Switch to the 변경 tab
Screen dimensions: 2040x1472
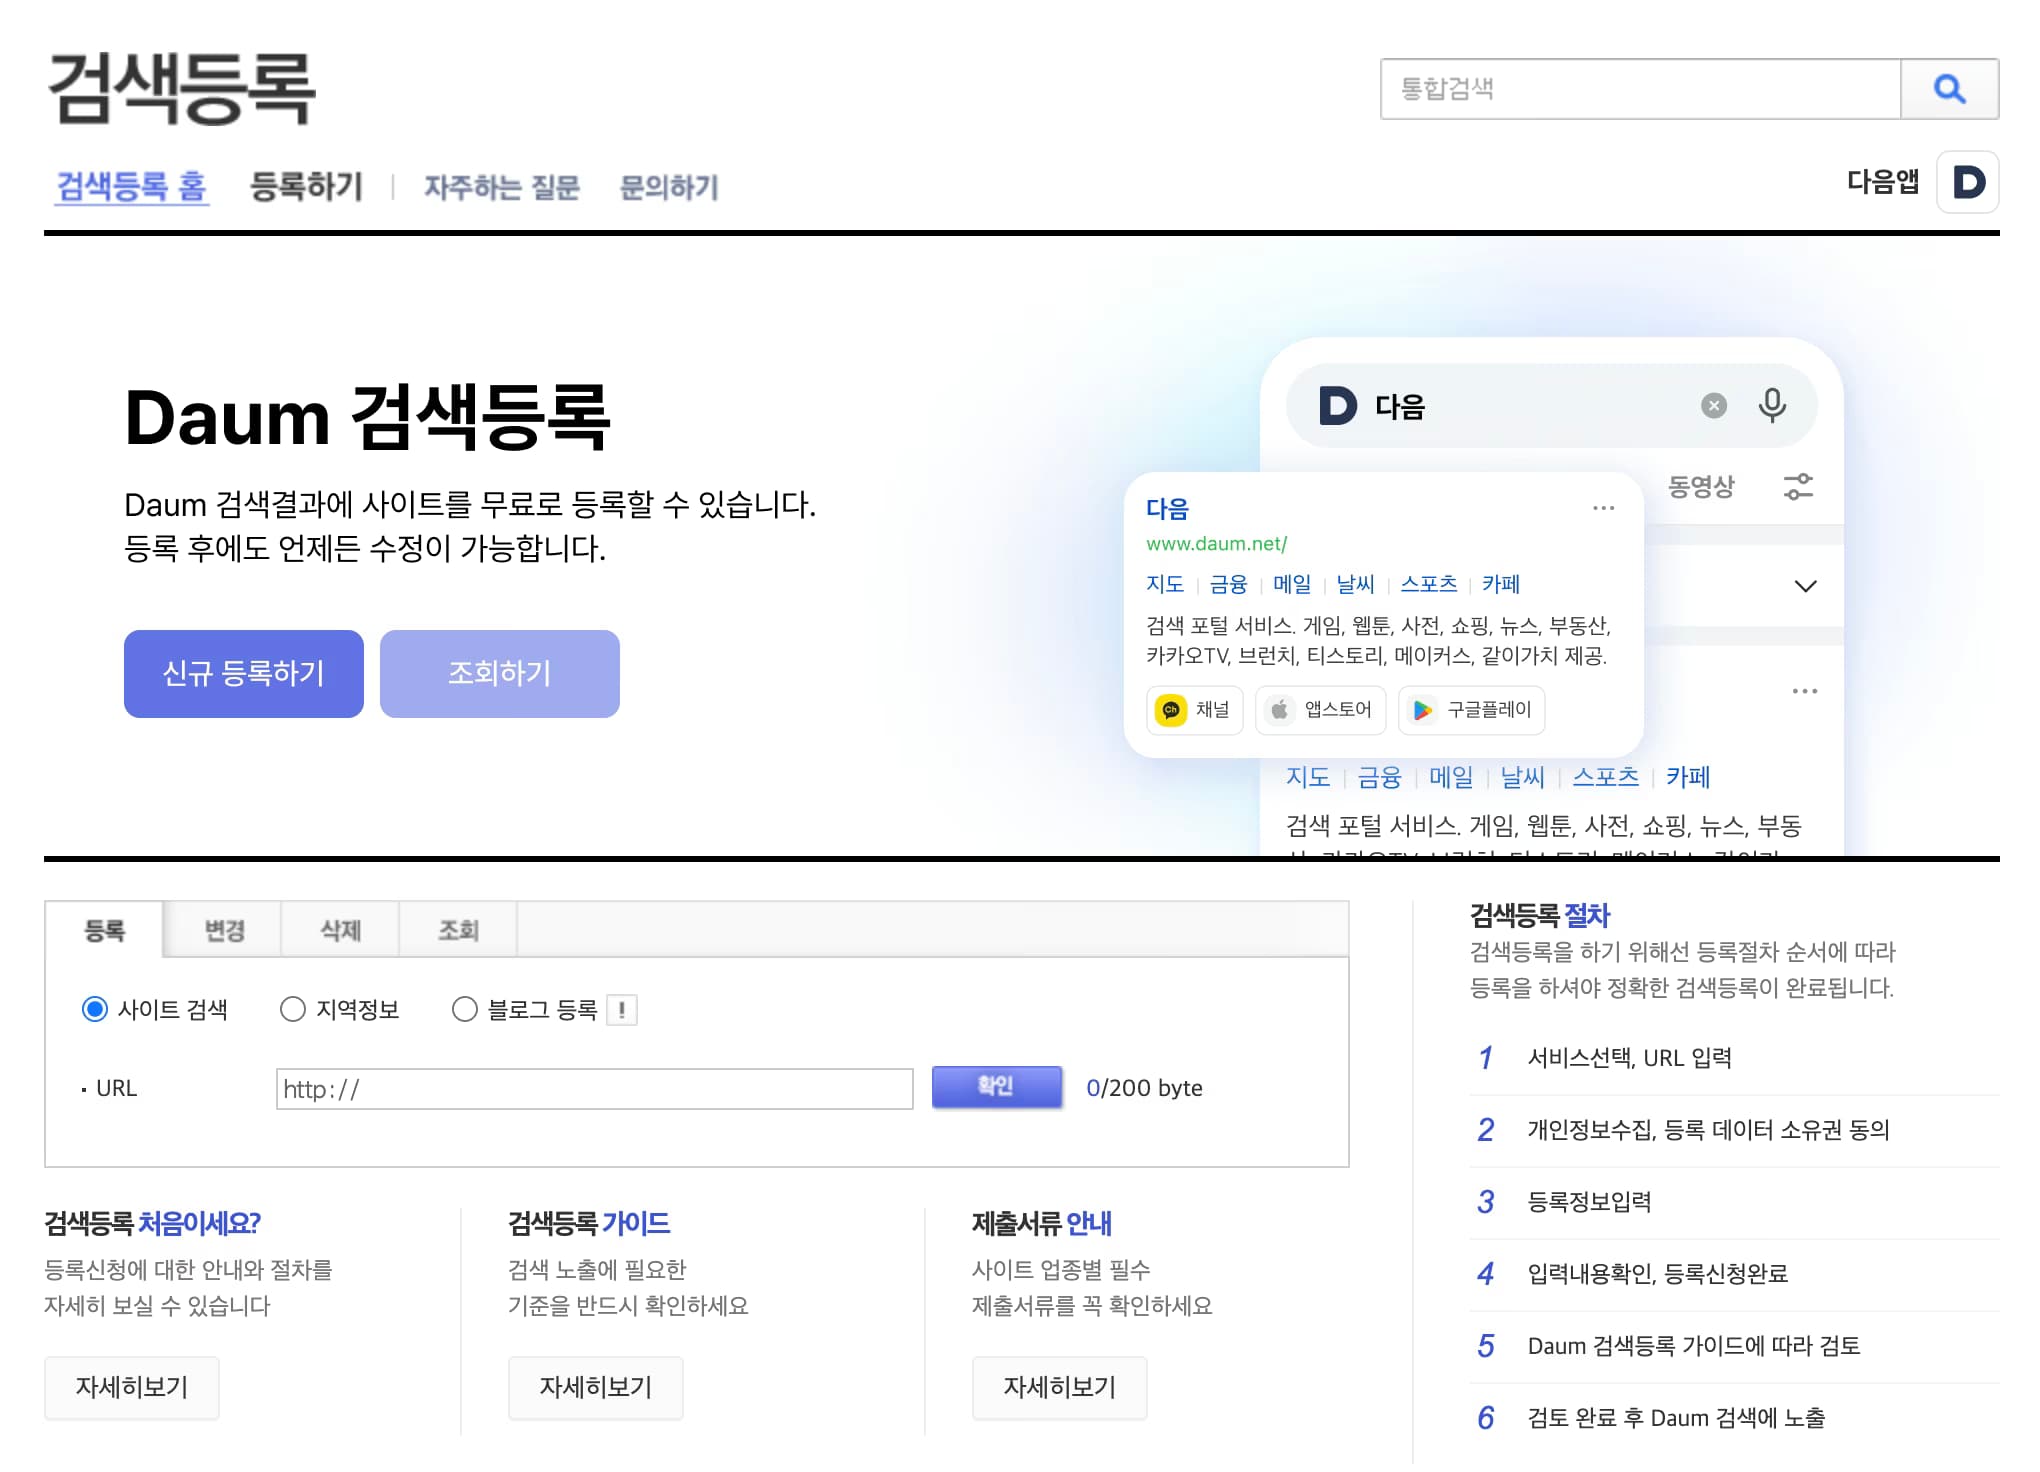(224, 930)
